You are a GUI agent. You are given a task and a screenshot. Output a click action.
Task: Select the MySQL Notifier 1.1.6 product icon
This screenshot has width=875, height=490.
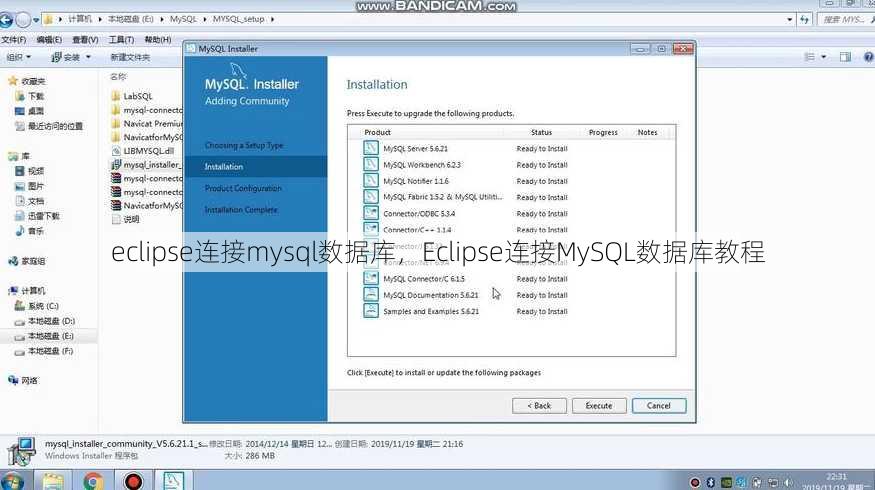click(371, 180)
